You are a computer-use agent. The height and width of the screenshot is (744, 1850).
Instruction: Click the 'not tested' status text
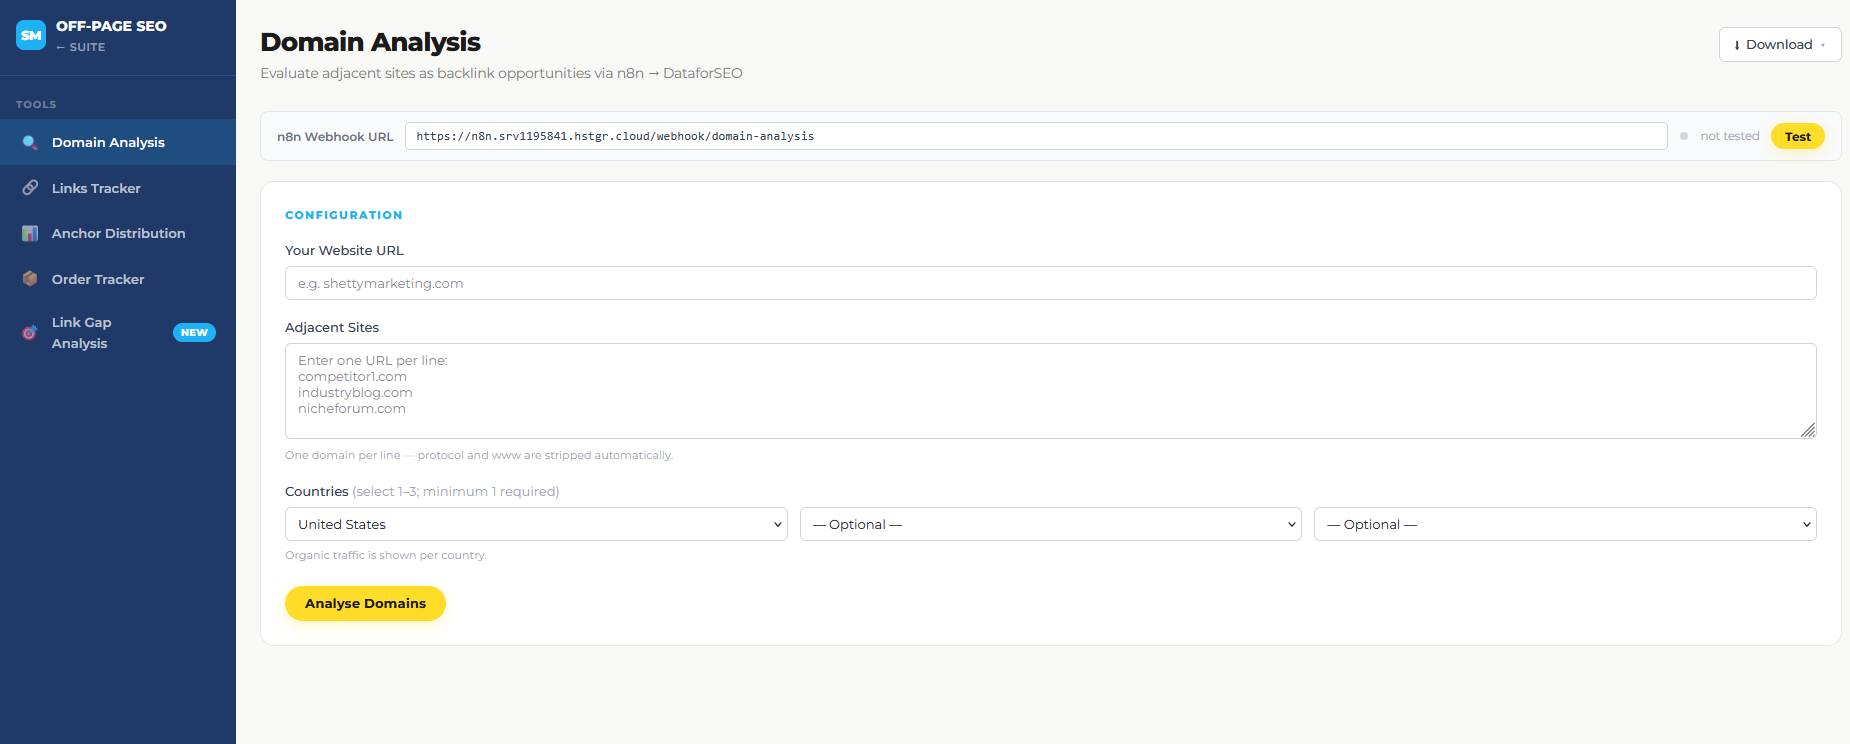[x=1729, y=136]
